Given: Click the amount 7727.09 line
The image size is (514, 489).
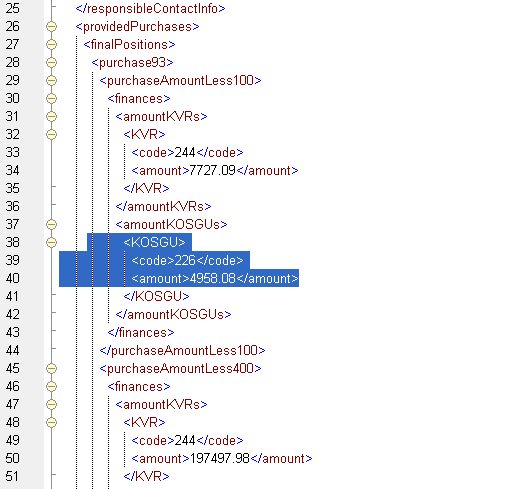Looking at the screenshot, I should coord(215,171).
